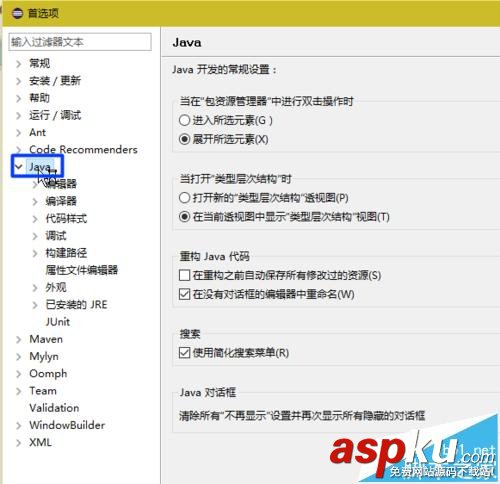Collapse the Java tree node

(19, 166)
